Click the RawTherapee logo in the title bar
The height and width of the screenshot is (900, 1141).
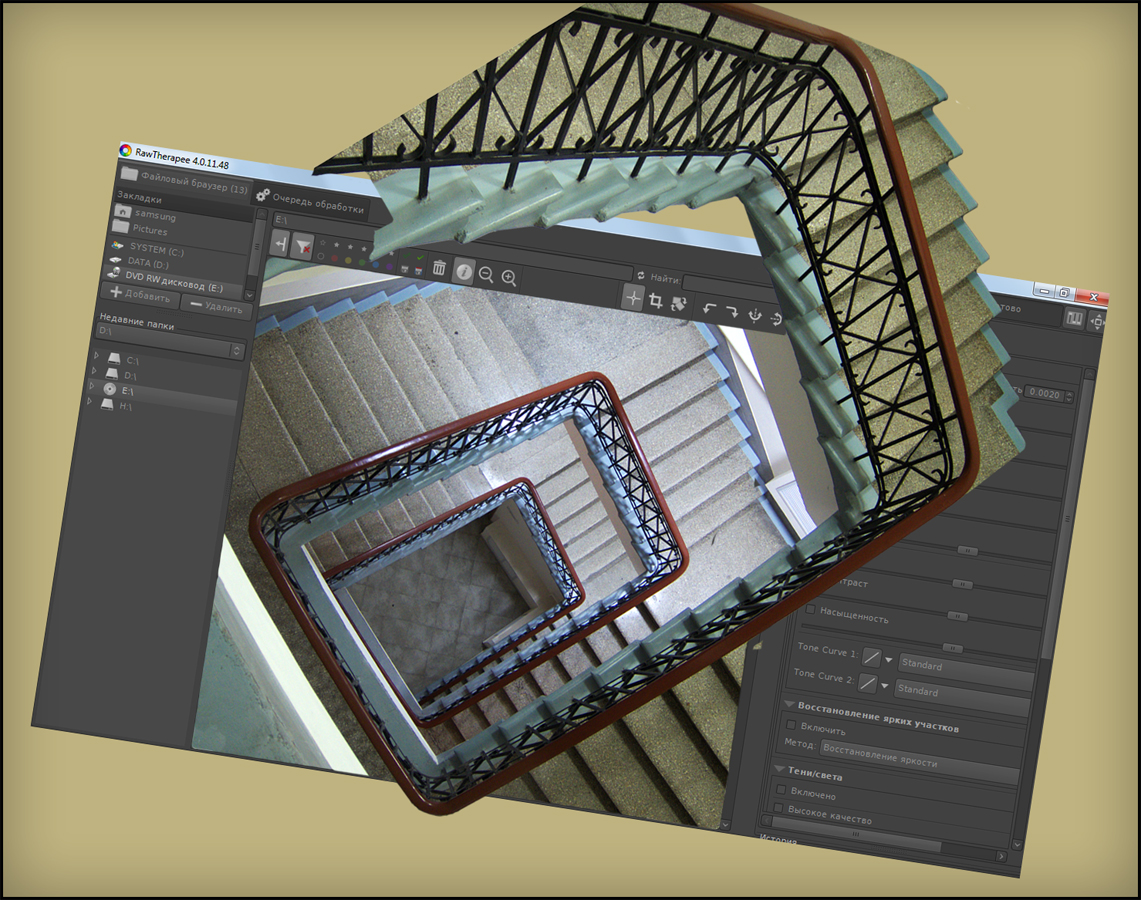[125, 151]
